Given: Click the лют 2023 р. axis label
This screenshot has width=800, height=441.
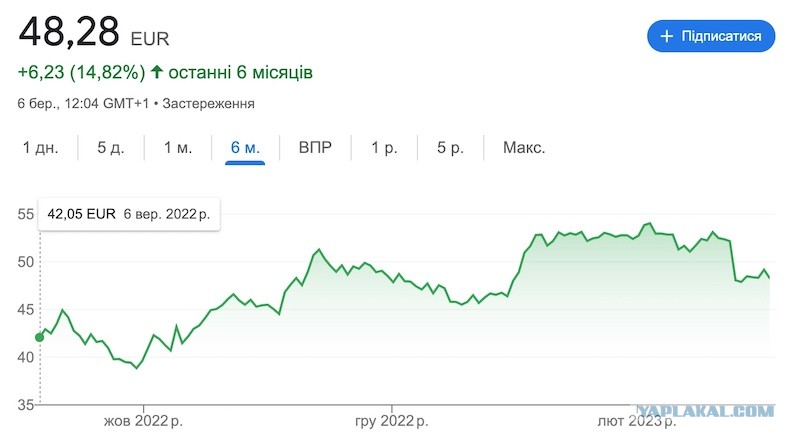Looking at the screenshot, I should [x=636, y=422].
